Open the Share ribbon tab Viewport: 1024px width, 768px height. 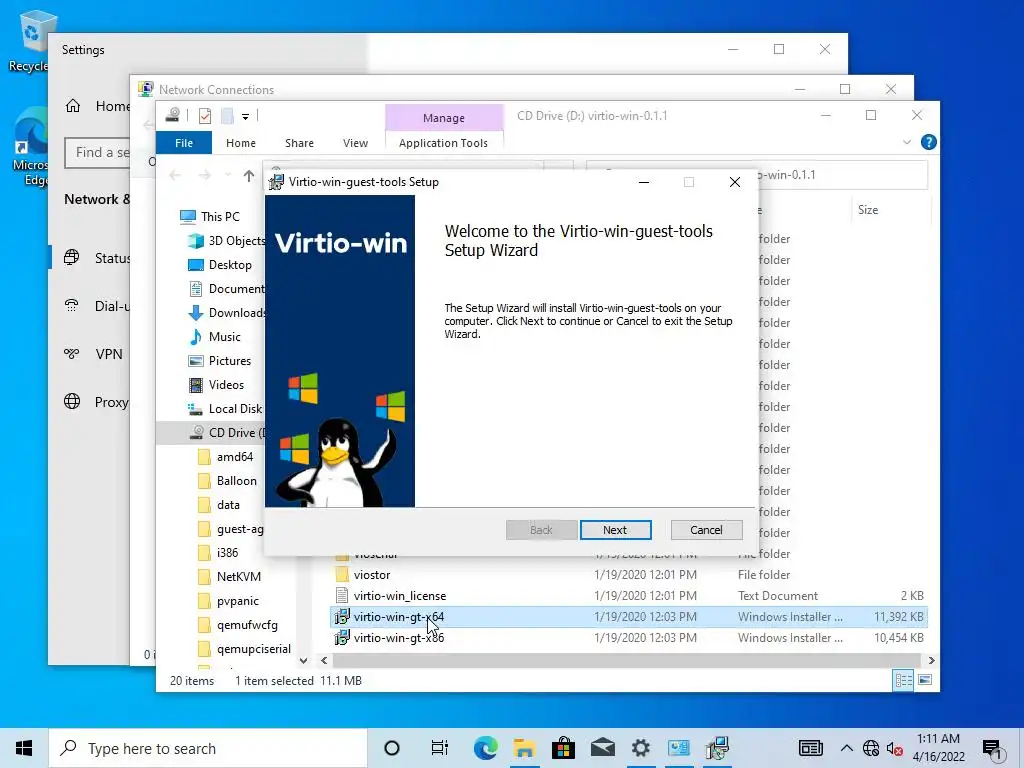click(299, 143)
